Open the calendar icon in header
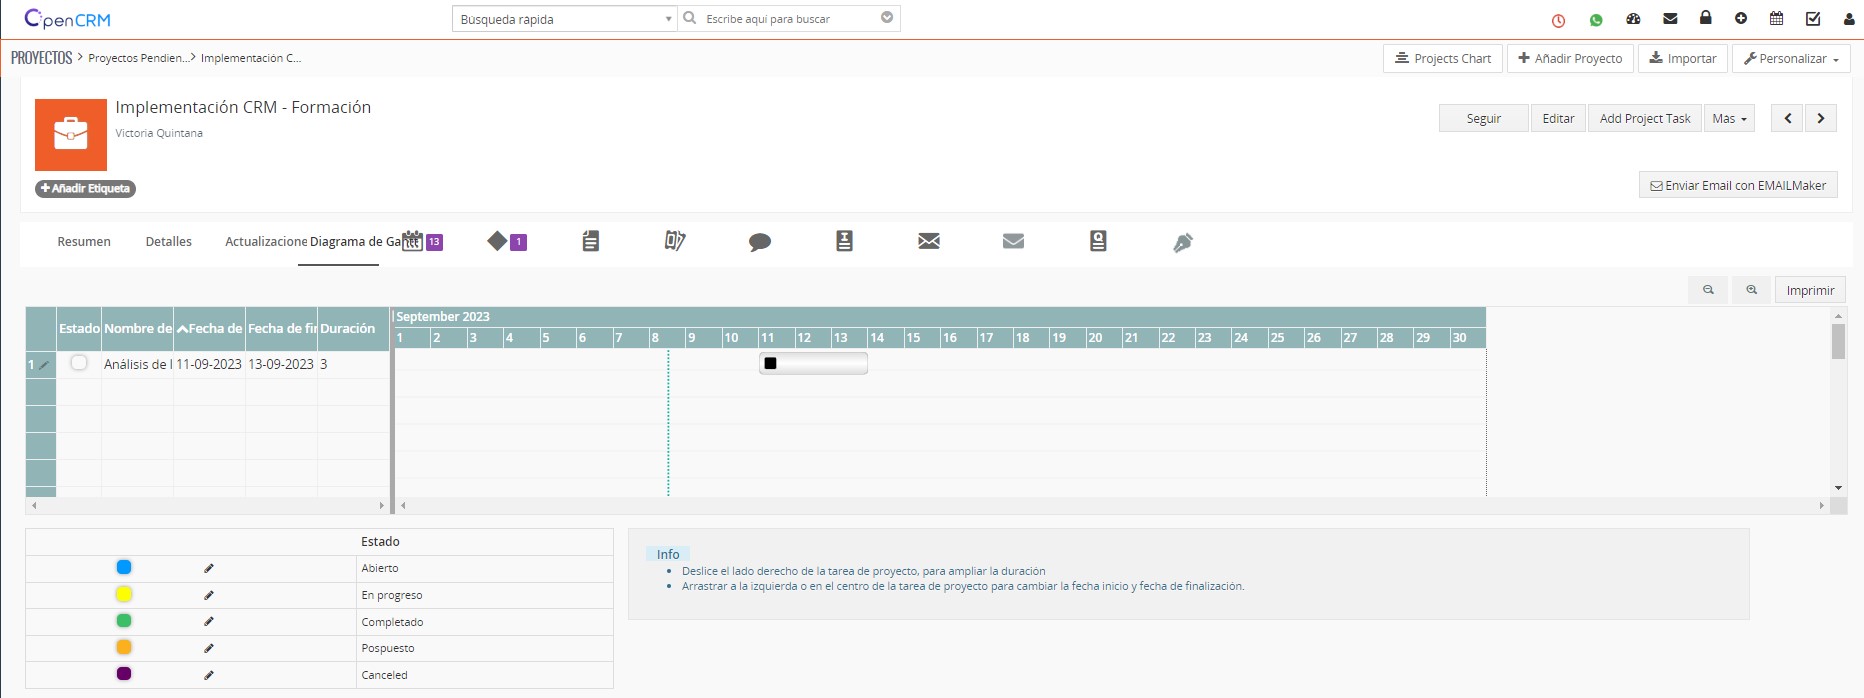 point(1777,18)
